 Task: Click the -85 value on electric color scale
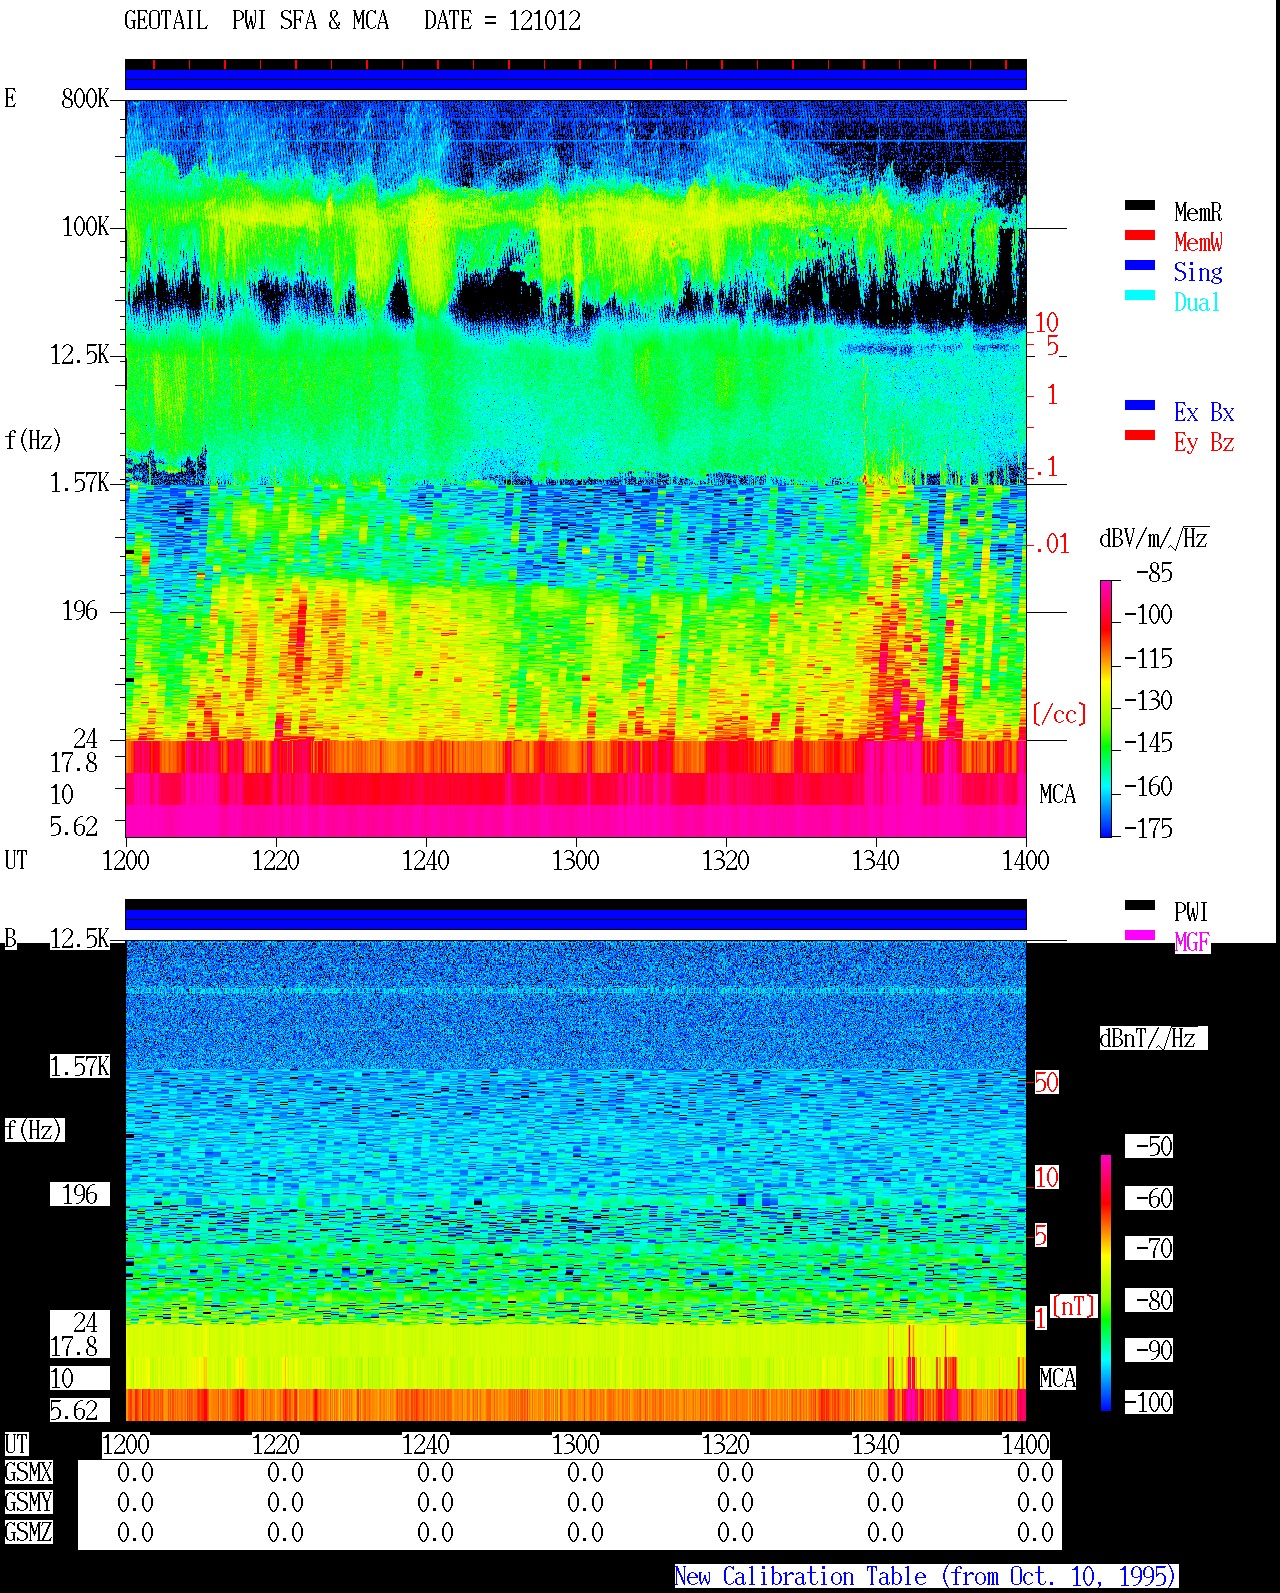[1154, 573]
